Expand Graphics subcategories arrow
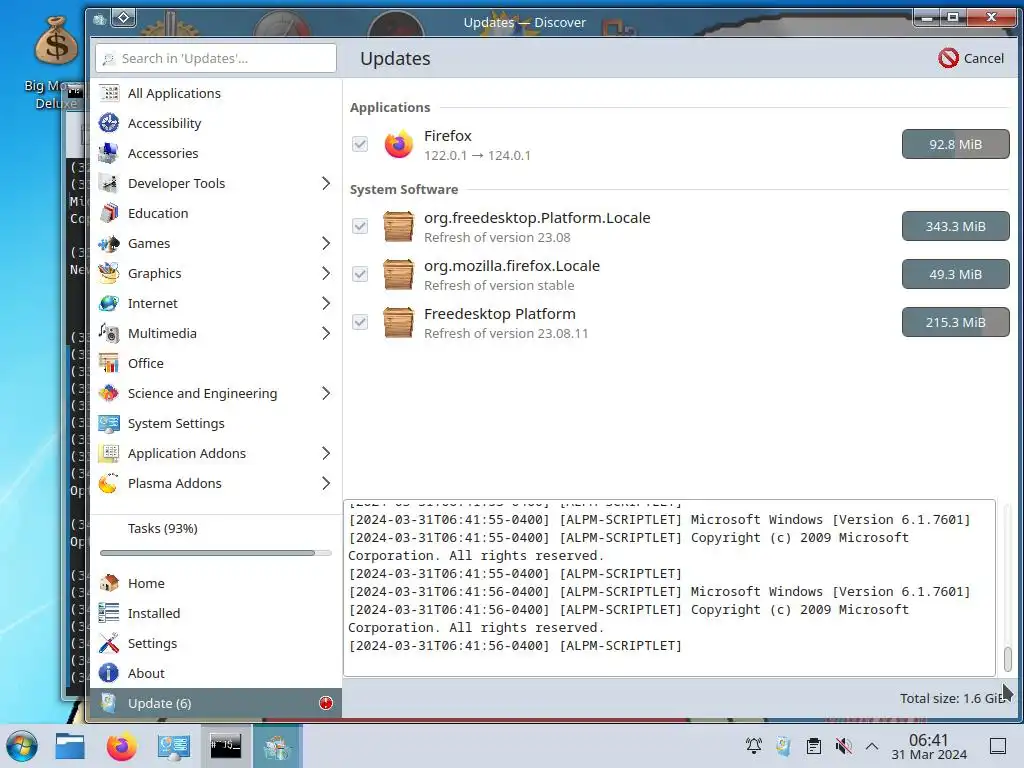The width and height of the screenshot is (1024, 768). pyautogui.click(x=326, y=274)
